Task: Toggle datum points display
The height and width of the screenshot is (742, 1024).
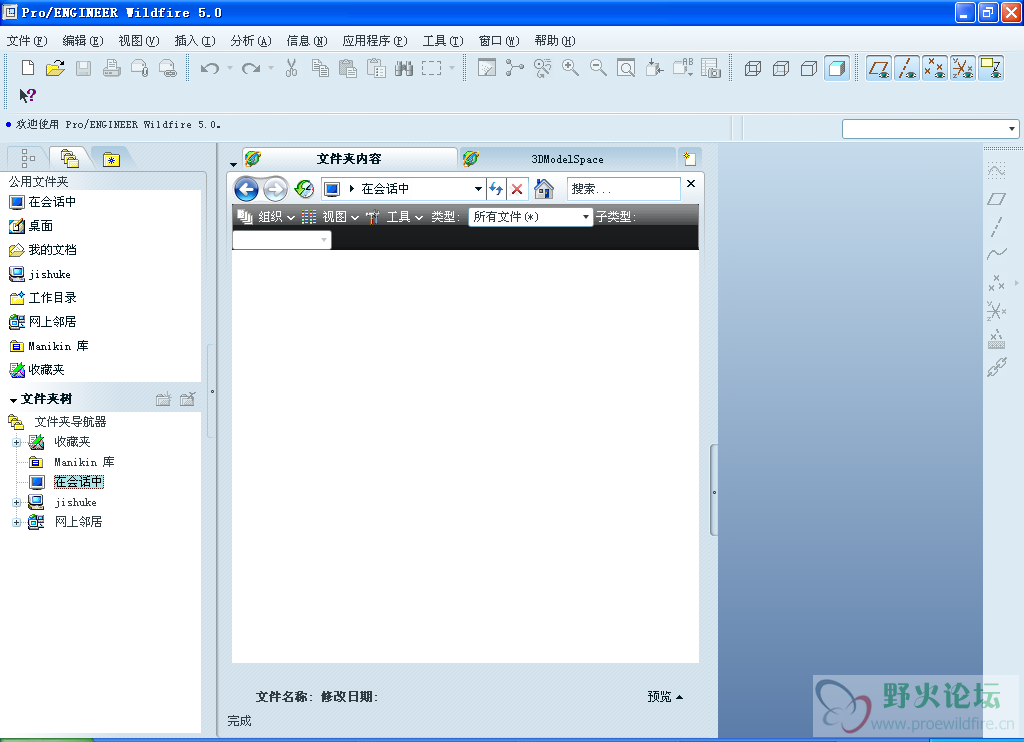Action: [x=935, y=68]
